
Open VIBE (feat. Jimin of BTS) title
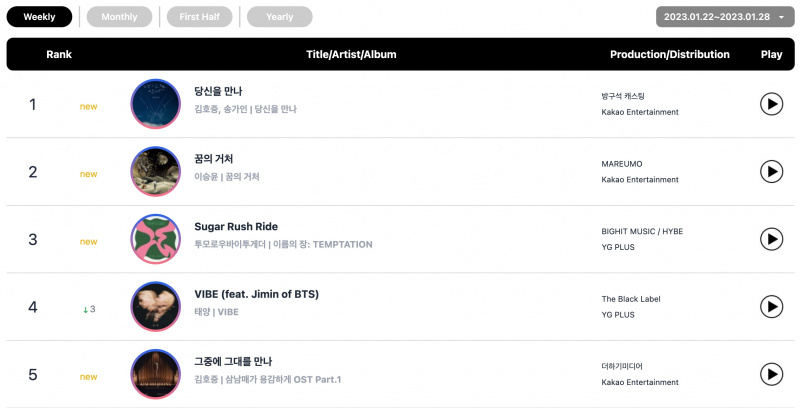click(256, 294)
